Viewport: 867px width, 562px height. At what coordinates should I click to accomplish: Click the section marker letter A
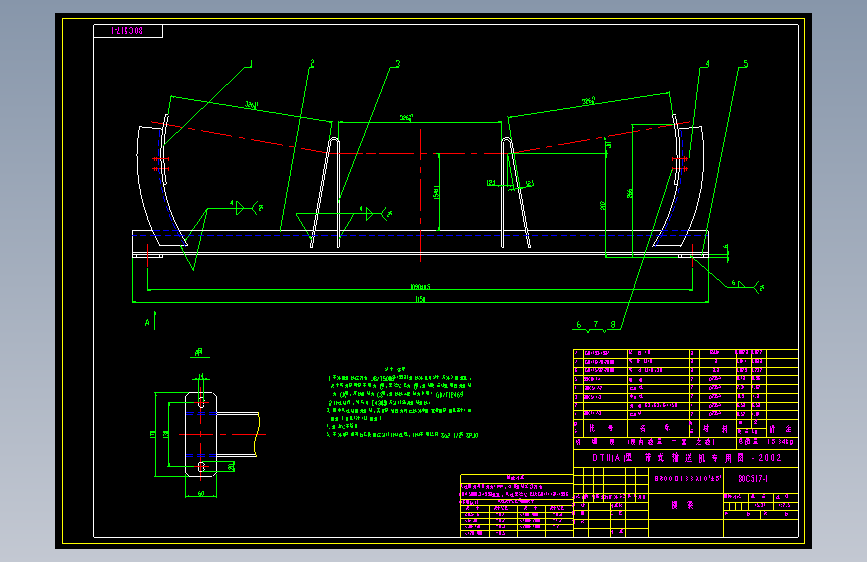tap(147, 322)
